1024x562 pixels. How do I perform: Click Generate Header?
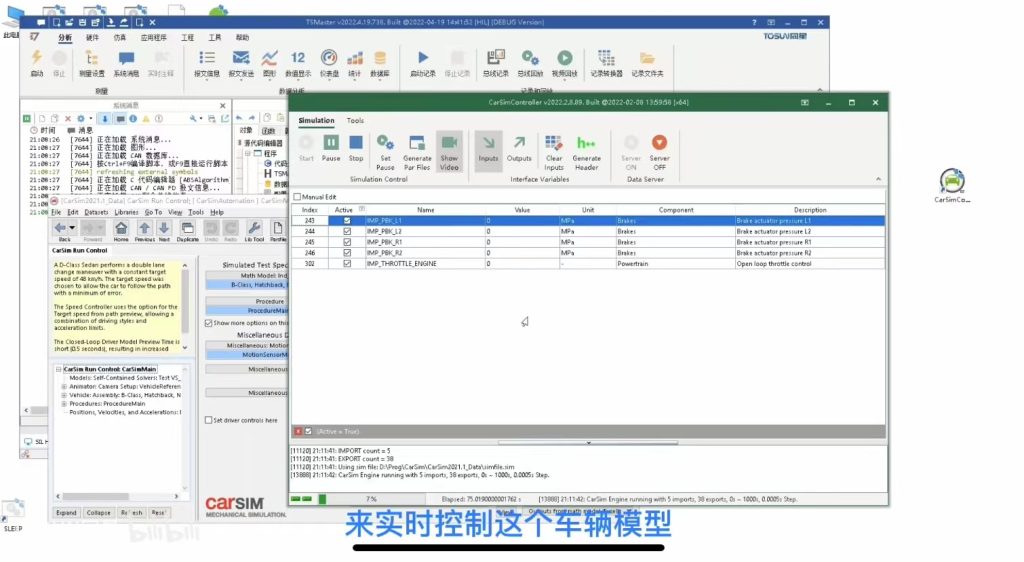coord(586,152)
